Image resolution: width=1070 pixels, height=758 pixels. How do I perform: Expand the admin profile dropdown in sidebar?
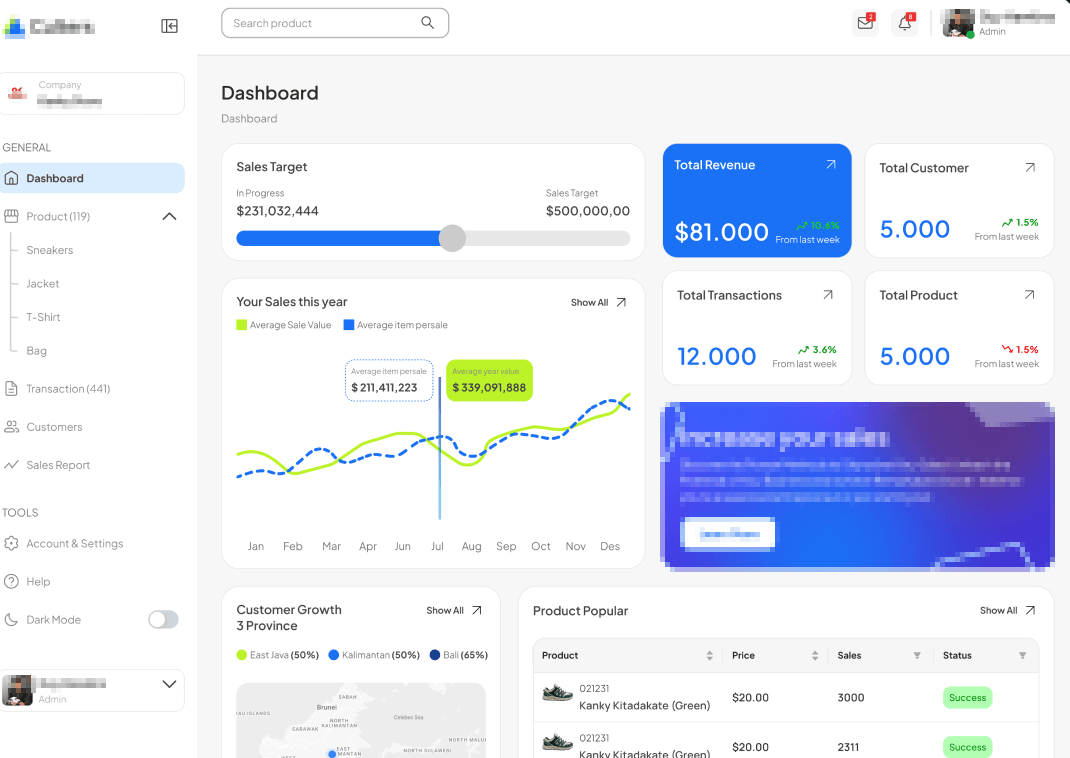click(x=169, y=685)
